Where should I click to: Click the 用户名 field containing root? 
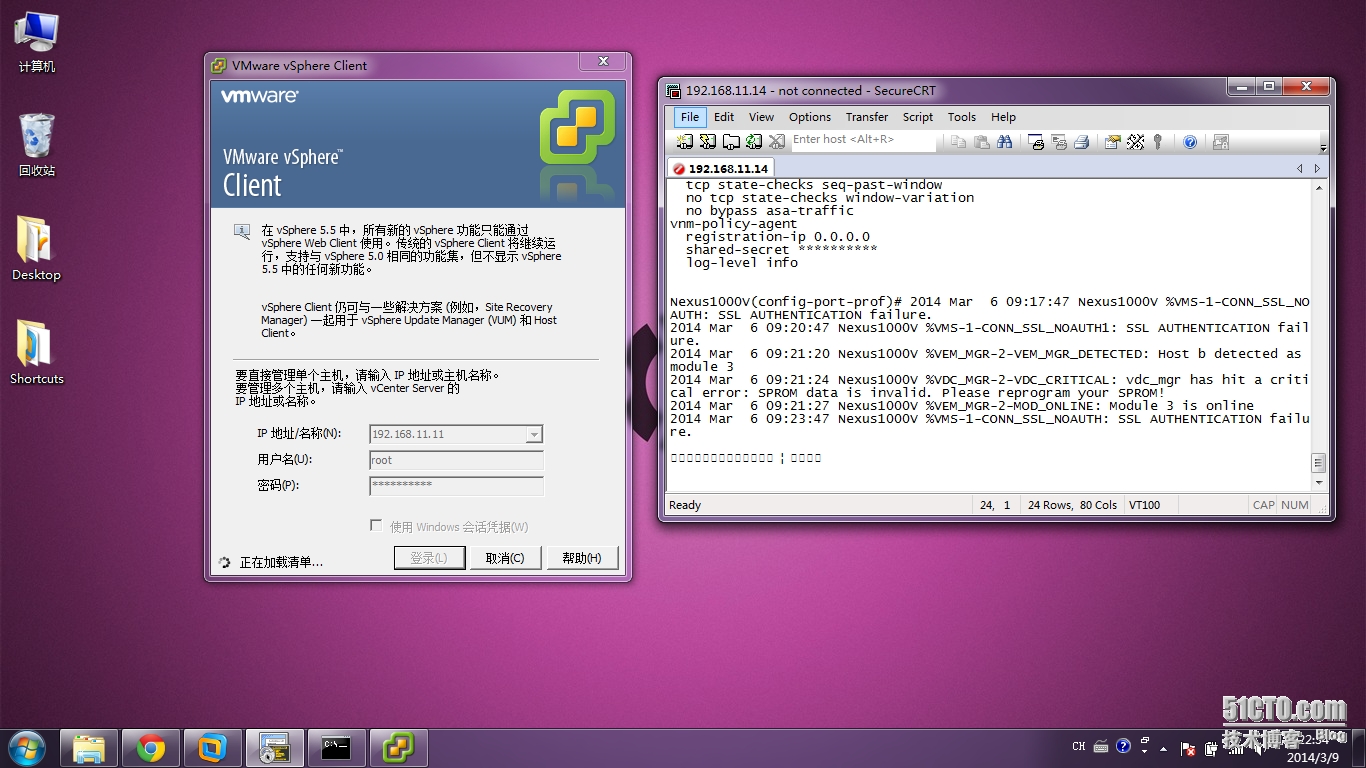click(456, 460)
